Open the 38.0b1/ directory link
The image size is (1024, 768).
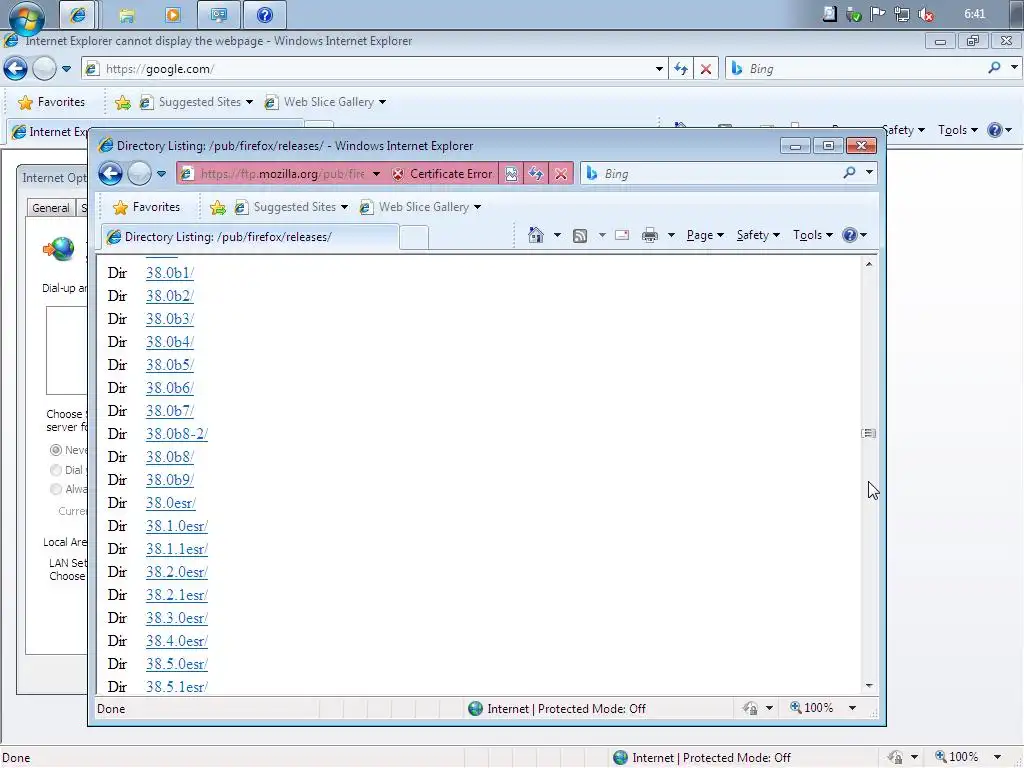point(170,273)
